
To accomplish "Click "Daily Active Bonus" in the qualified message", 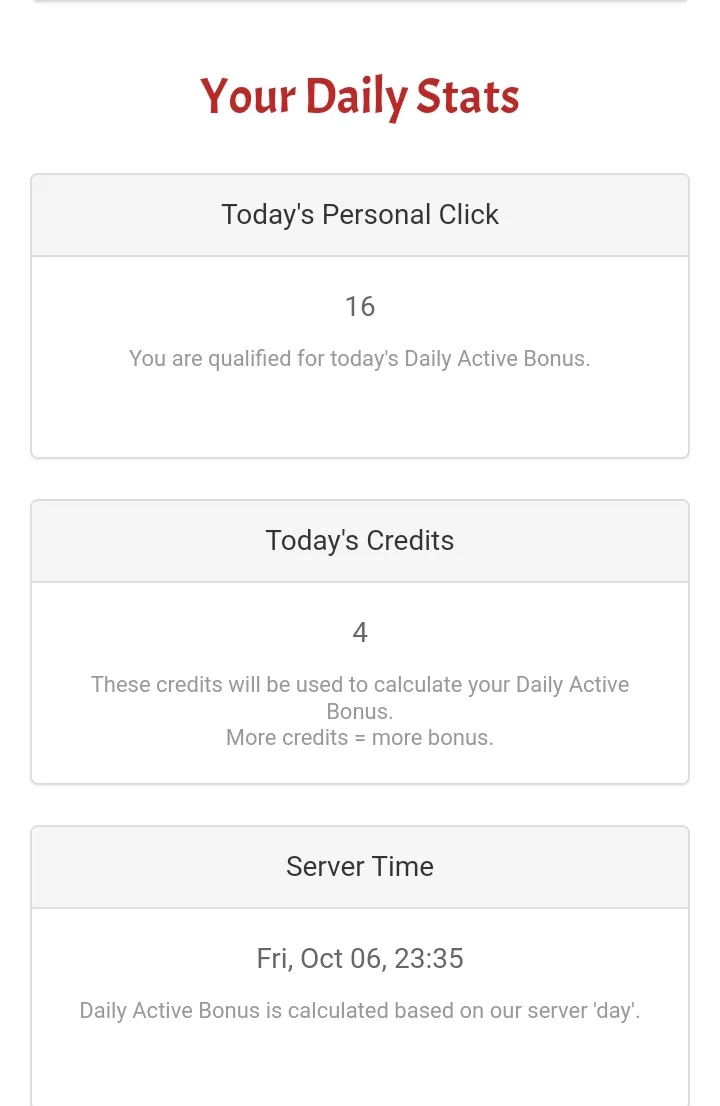I will click(495, 358).
